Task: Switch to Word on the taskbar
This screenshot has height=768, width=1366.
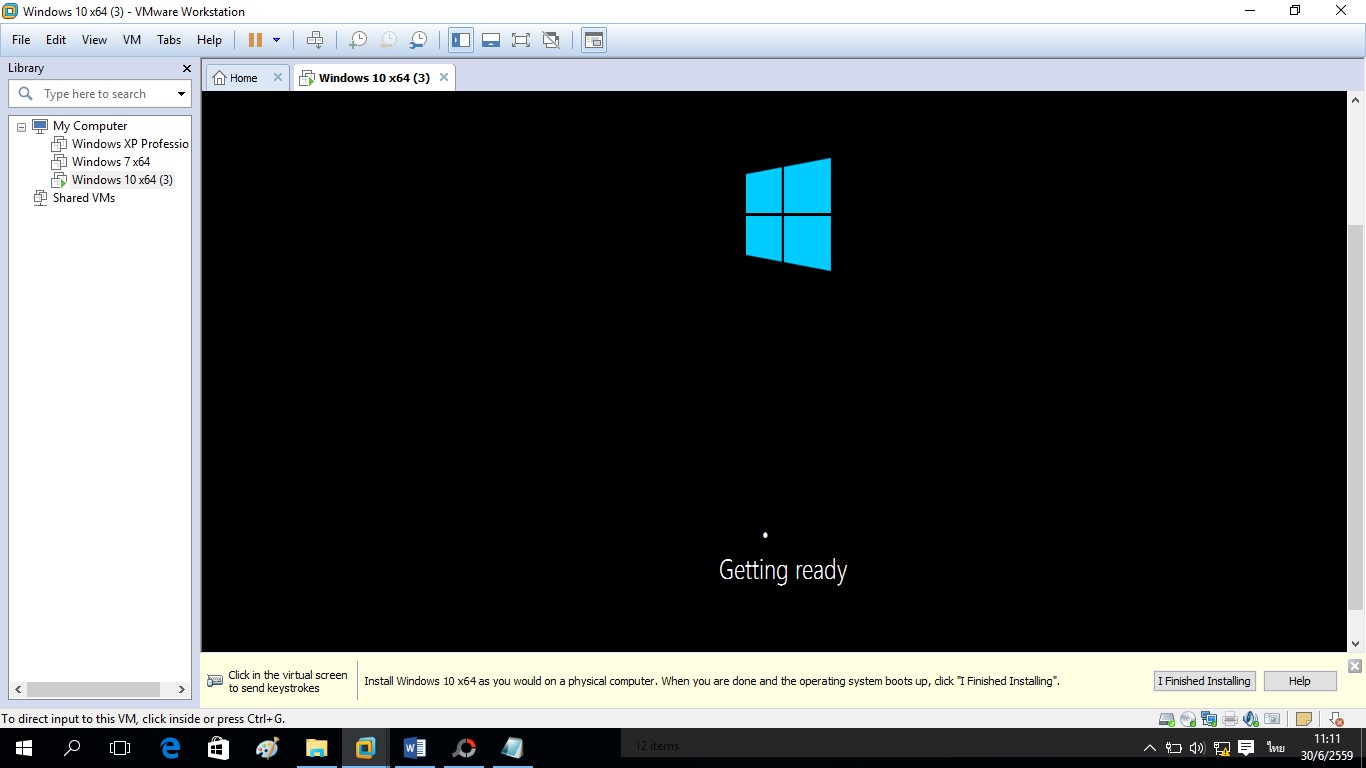Action: click(x=414, y=748)
